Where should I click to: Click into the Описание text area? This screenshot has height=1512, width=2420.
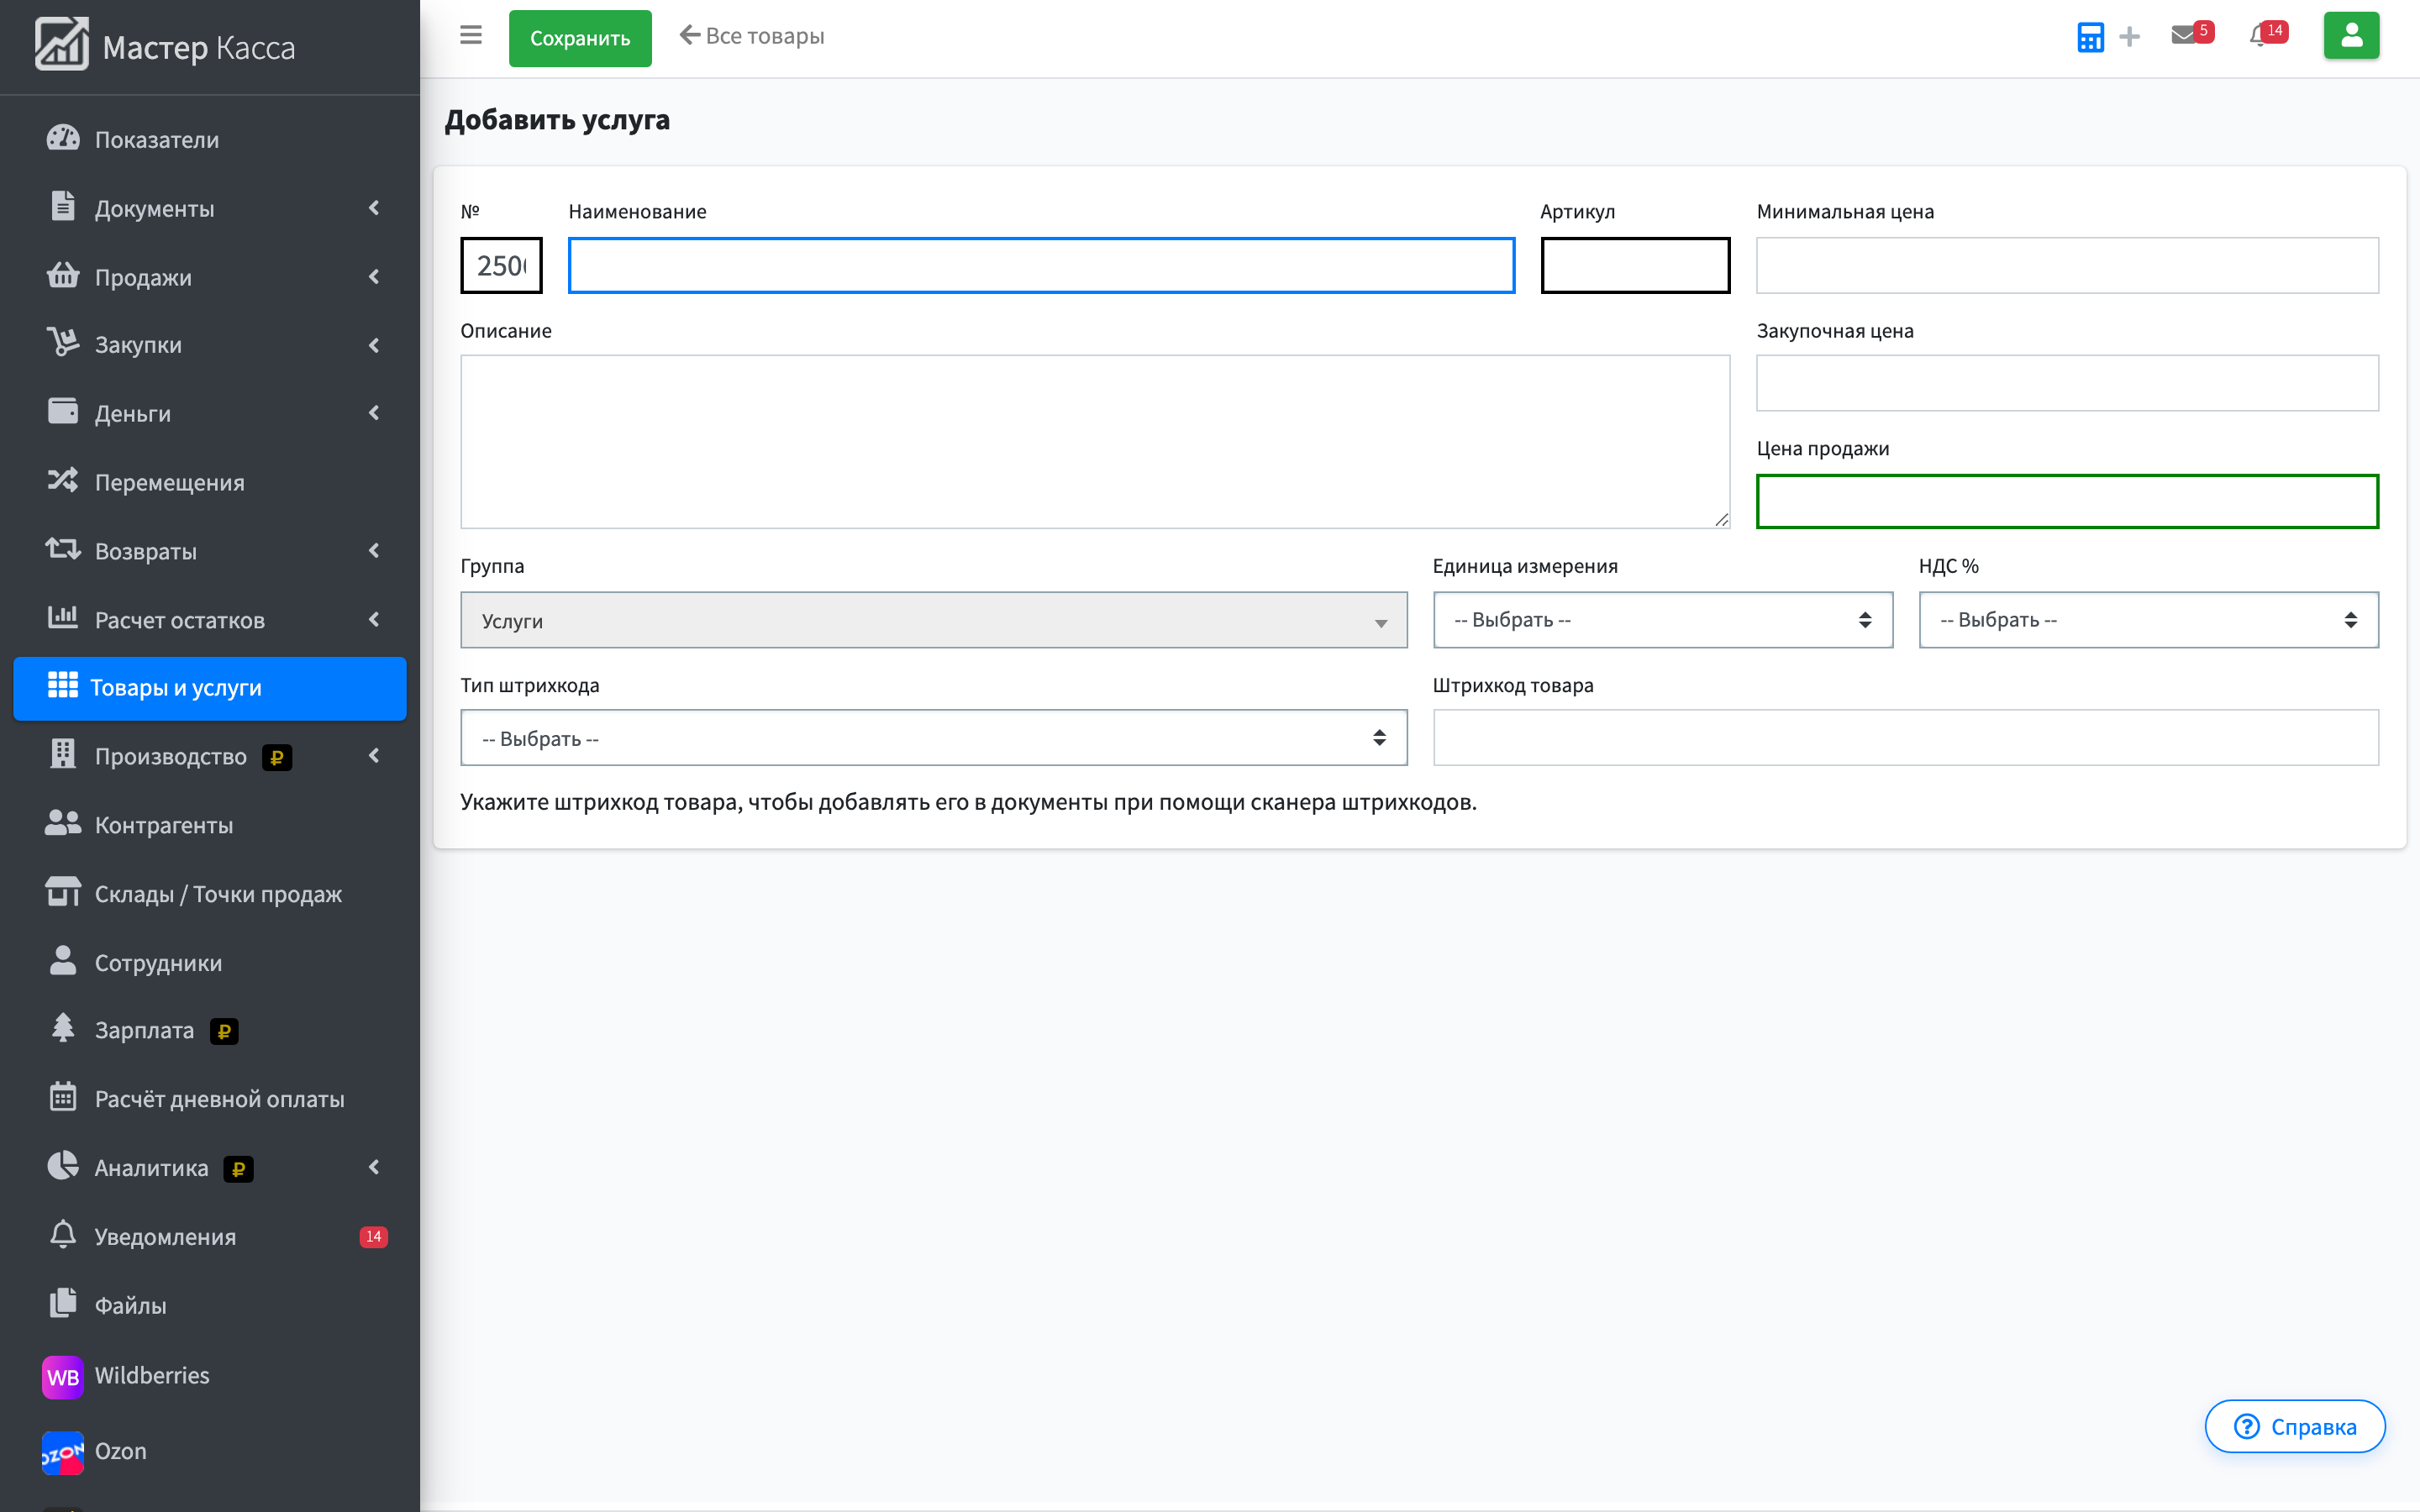(x=1095, y=441)
